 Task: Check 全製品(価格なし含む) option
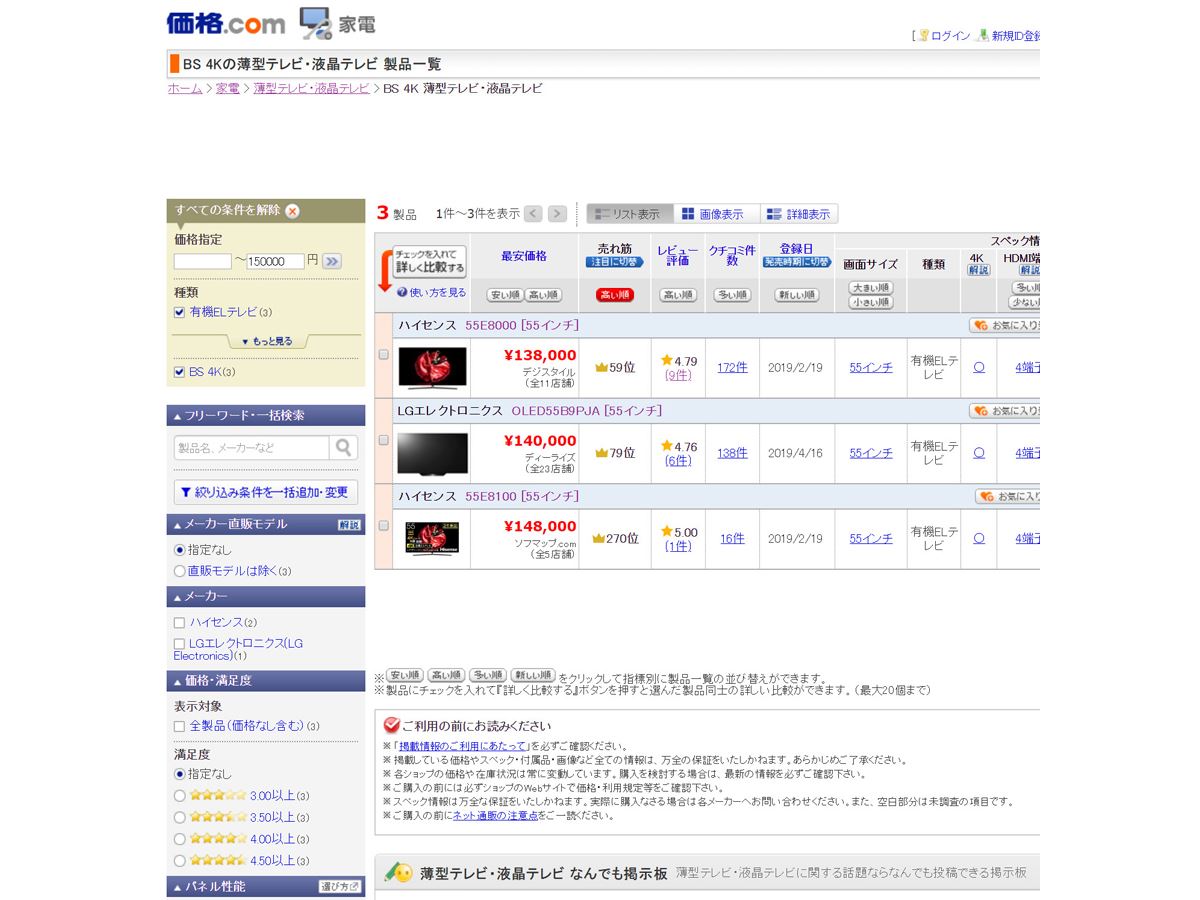point(179,726)
